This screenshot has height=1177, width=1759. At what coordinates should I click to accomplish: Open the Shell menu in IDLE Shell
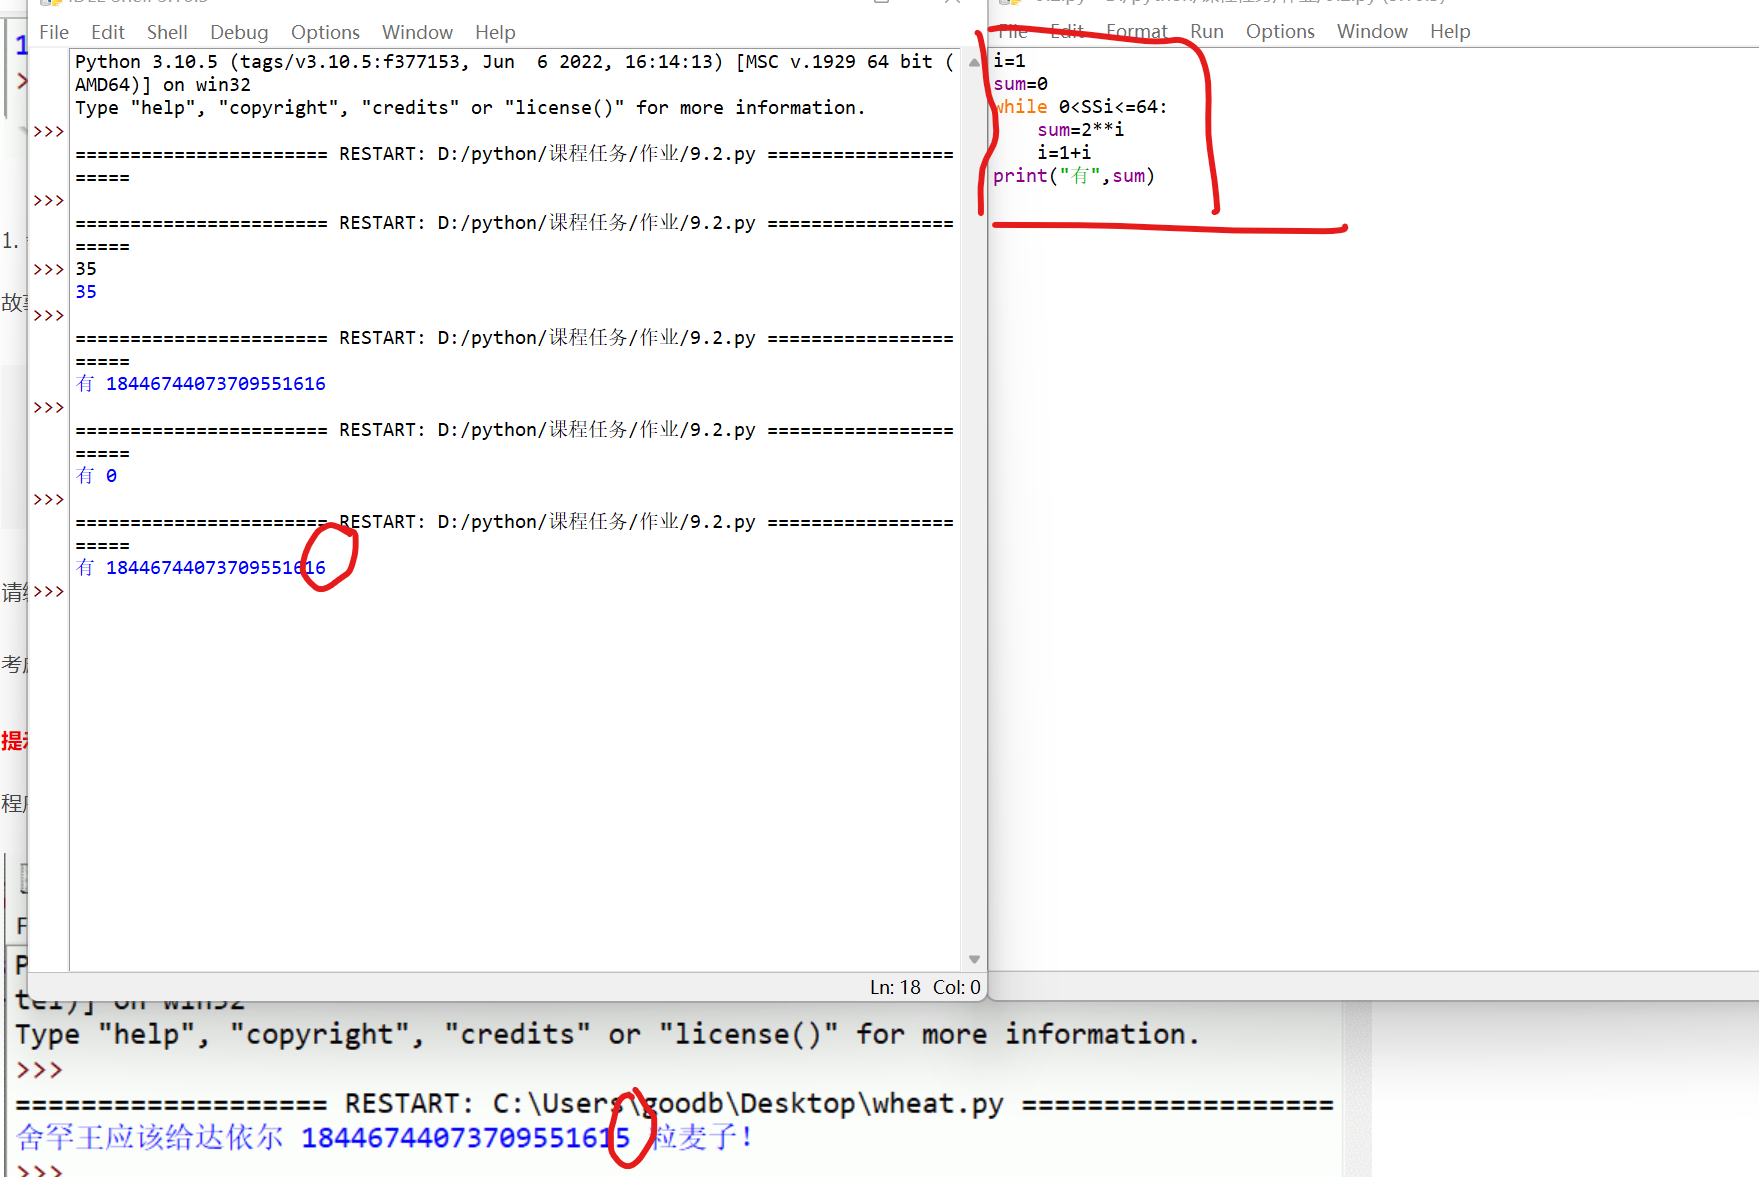coord(167,32)
